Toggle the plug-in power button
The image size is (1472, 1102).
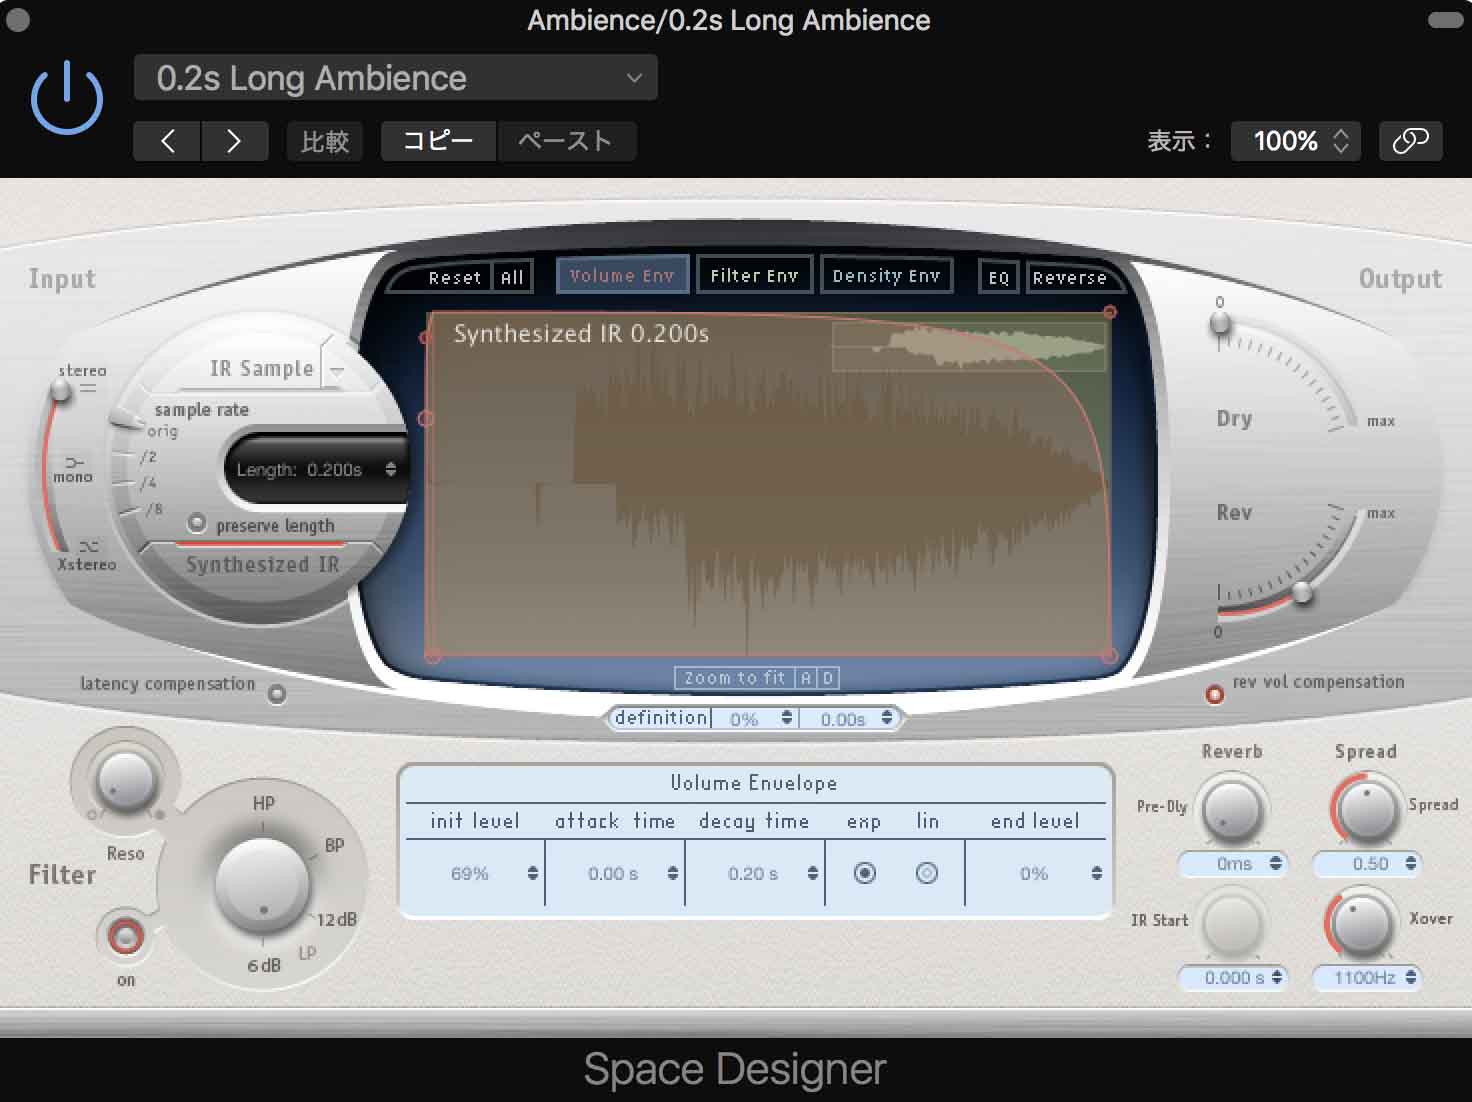coord(67,97)
